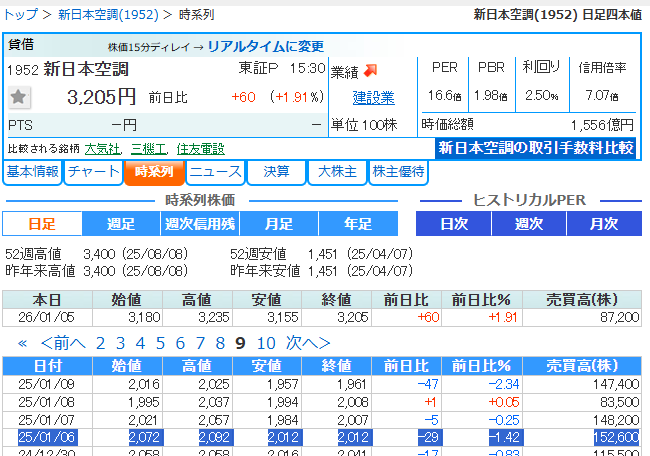This screenshot has height=456, width=650.
Task: Select the 決算 tab
Action: [x=276, y=172]
